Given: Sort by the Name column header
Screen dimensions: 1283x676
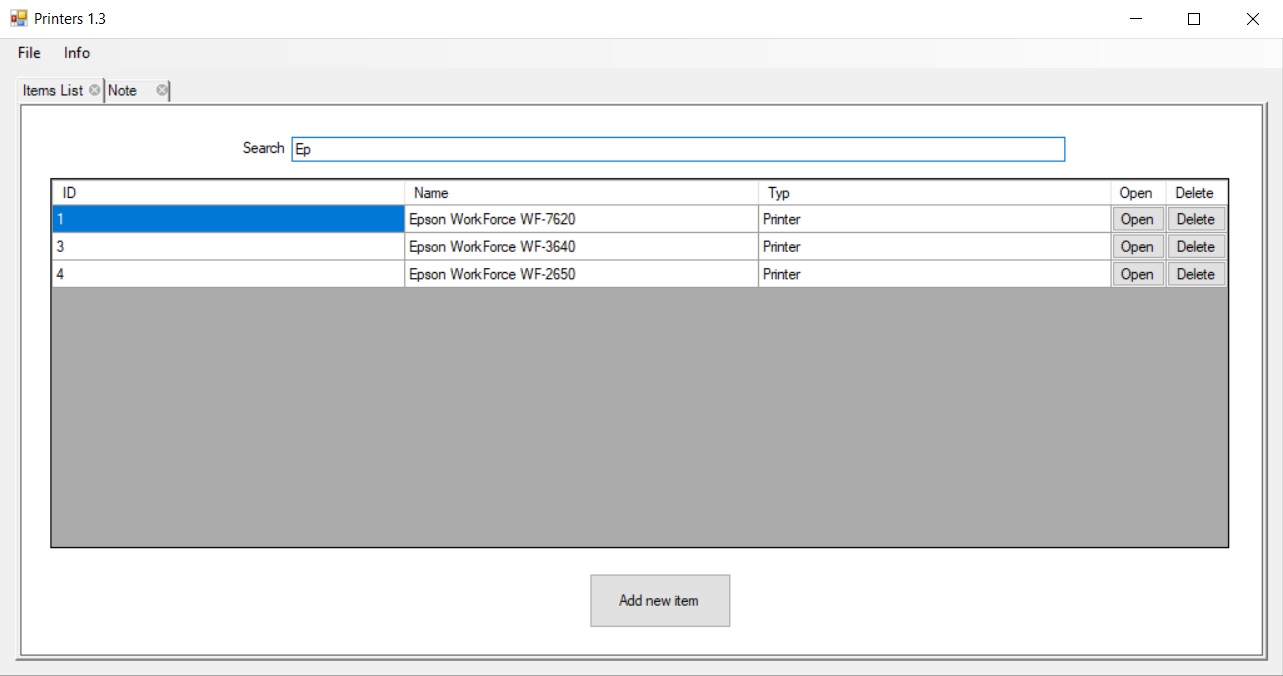Looking at the screenshot, I should (581, 193).
